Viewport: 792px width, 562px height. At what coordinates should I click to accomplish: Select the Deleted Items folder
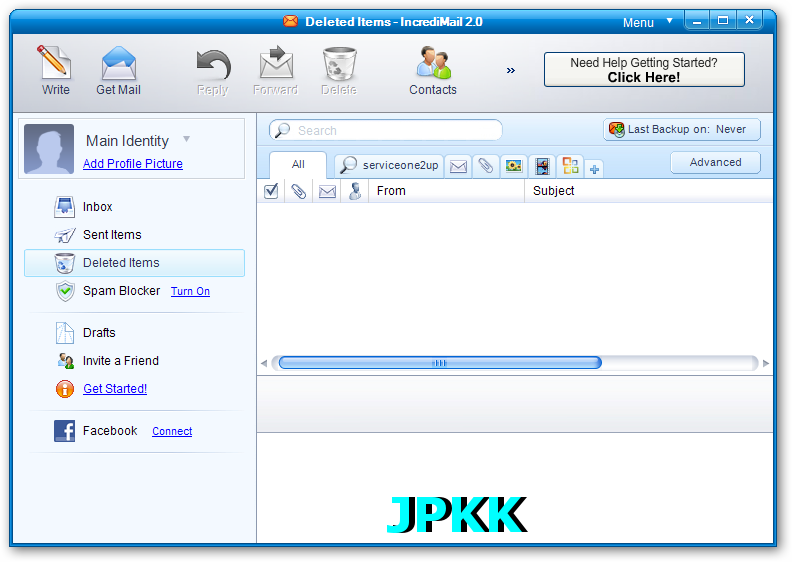click(x=134, y=263)
